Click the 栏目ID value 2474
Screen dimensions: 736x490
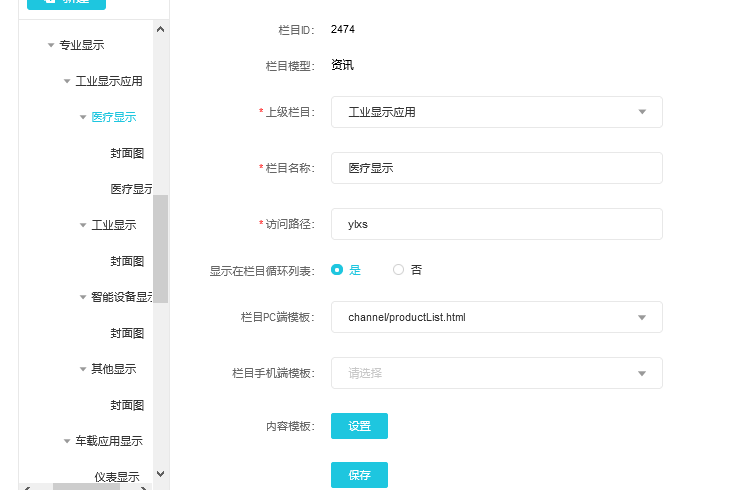(x=343, y=29)
